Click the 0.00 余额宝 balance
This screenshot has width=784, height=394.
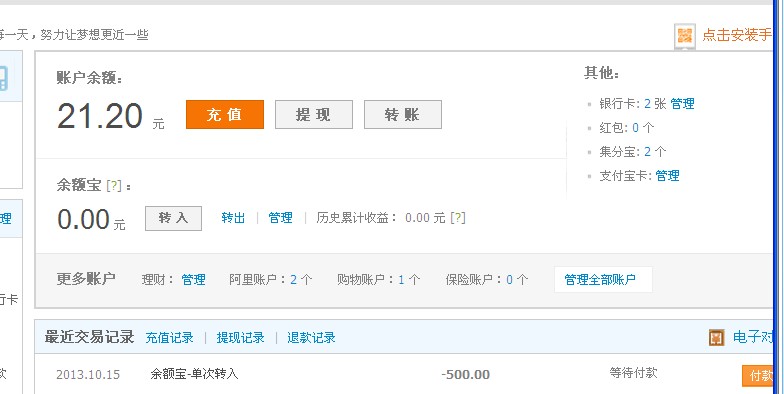click(84, 219)
